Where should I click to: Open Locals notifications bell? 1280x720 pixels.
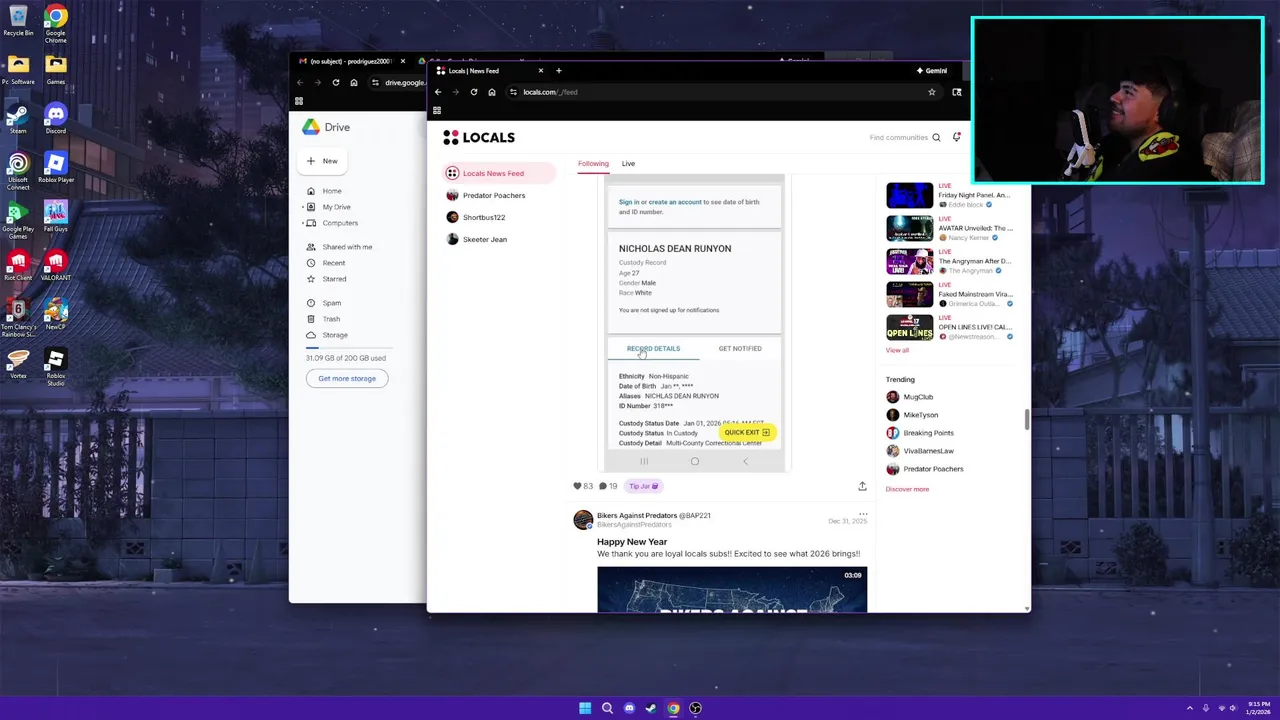957,137
